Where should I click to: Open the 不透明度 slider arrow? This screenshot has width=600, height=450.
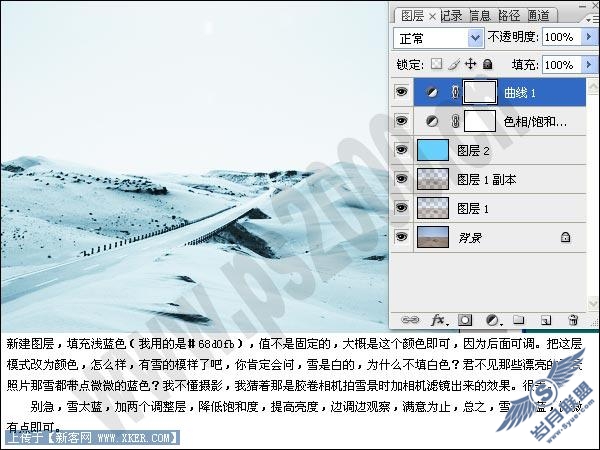[589, 37]
